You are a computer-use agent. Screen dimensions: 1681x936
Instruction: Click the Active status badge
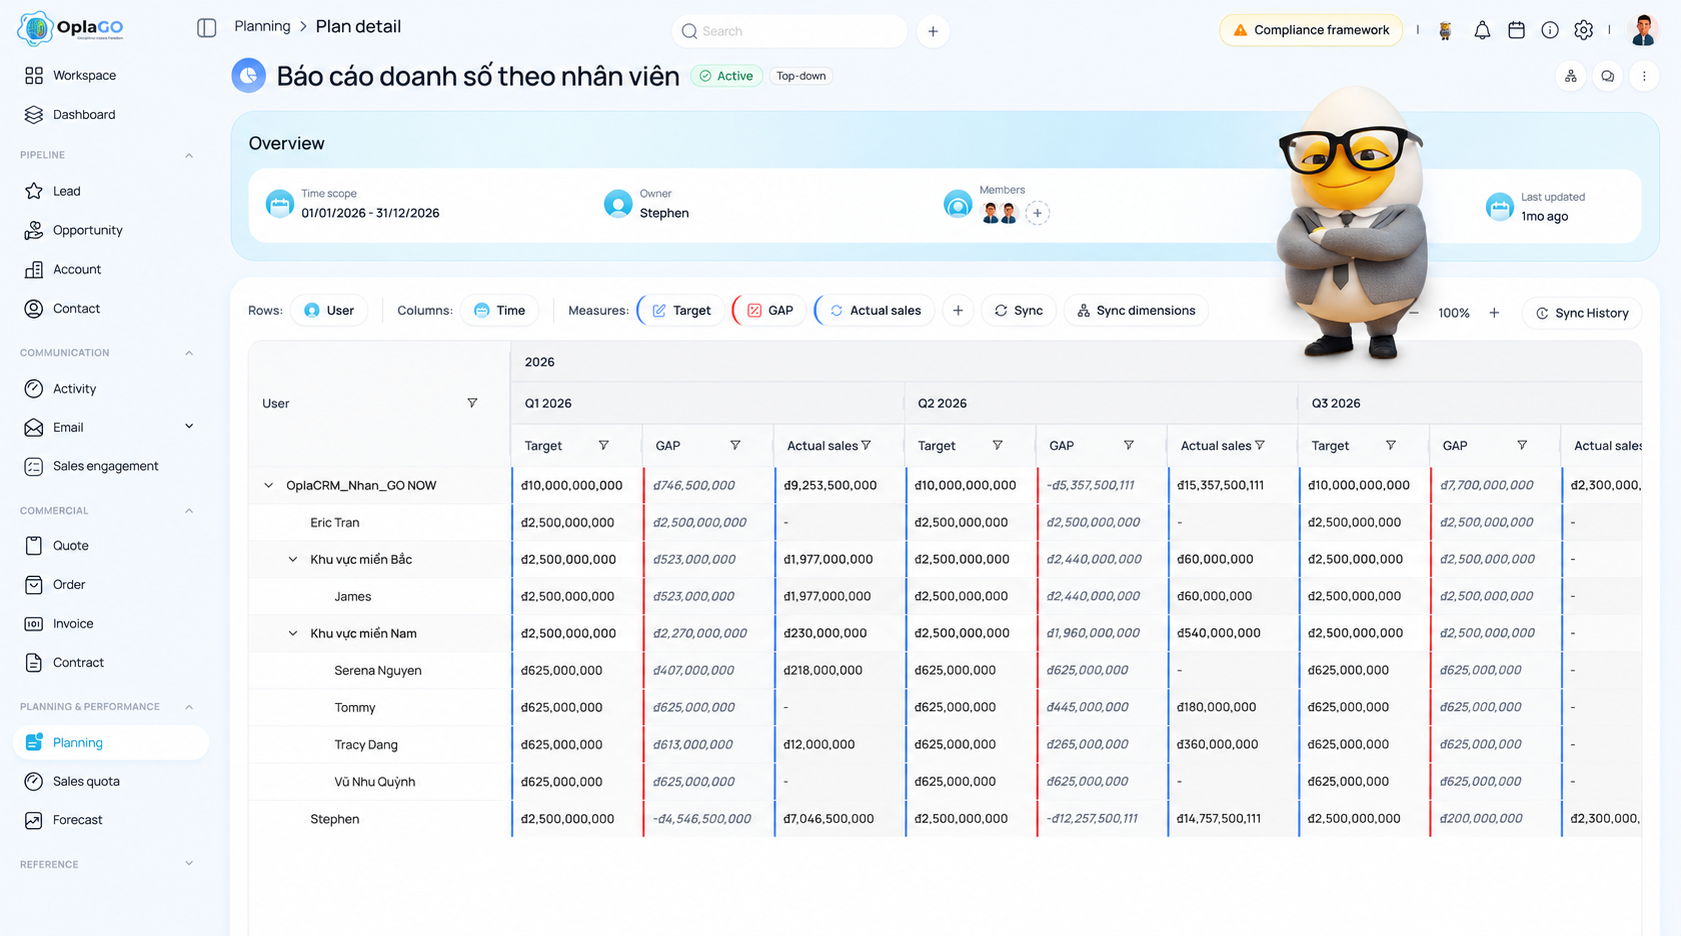coord(726,76)
